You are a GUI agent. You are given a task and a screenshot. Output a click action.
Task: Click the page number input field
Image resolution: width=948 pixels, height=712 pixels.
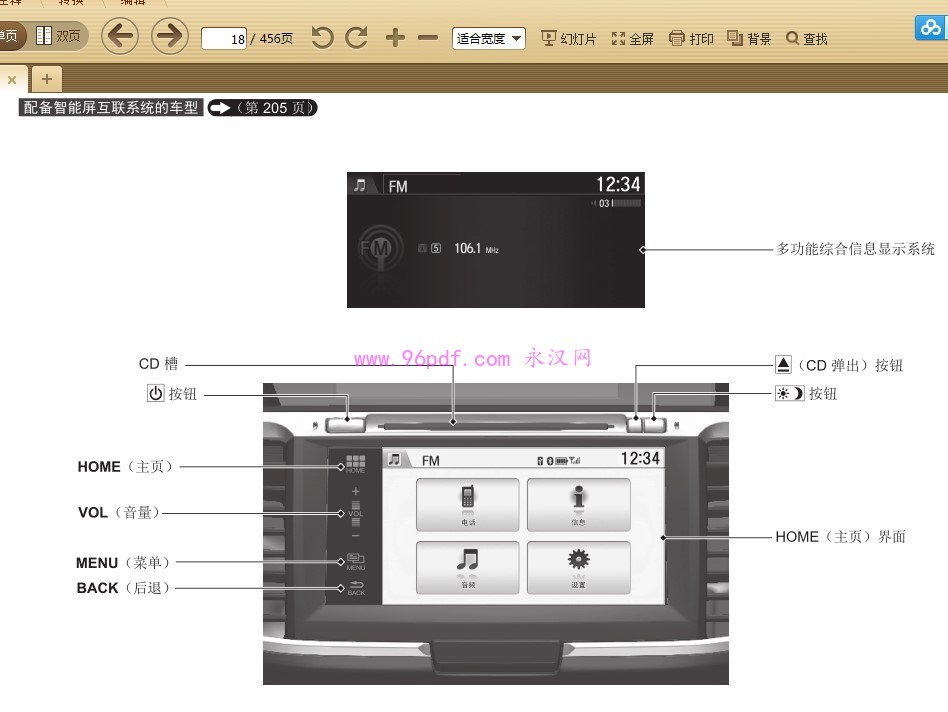224,39
